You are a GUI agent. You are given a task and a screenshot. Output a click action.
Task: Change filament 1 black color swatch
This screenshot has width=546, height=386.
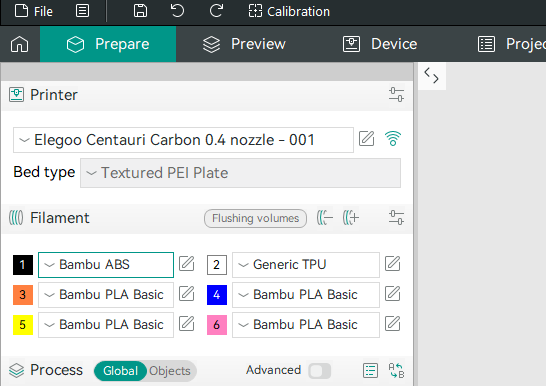pos(23,265)
